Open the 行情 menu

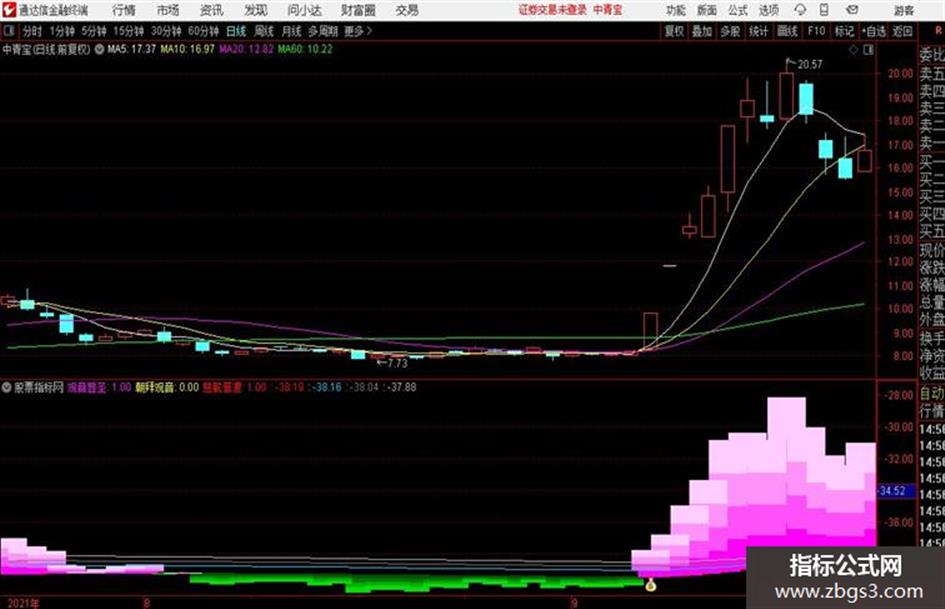(x=124, y=10)
